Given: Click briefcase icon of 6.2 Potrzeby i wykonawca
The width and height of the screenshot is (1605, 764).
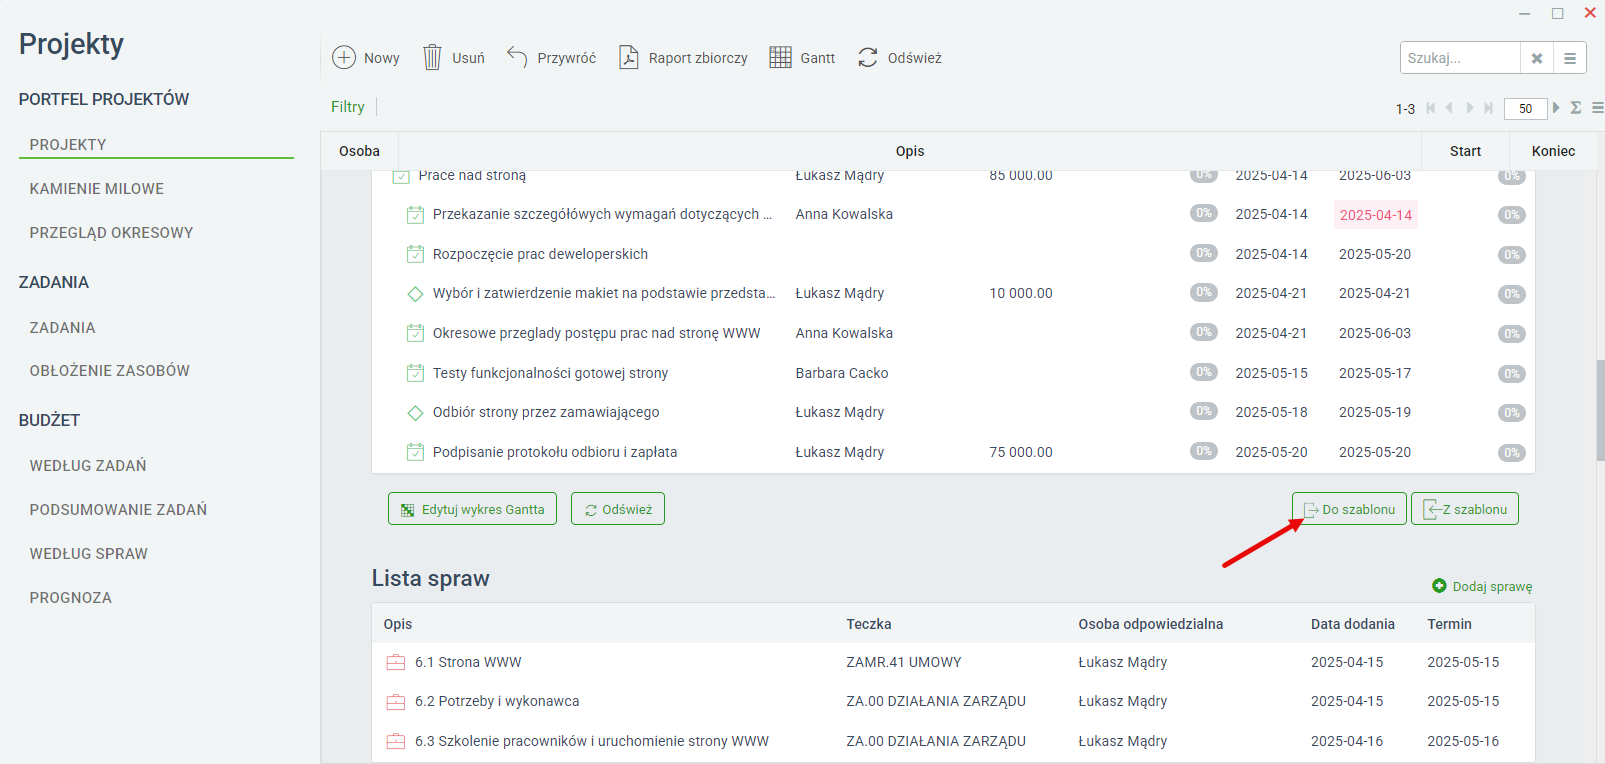Looking at the screenshot, I should coord(396,702).
